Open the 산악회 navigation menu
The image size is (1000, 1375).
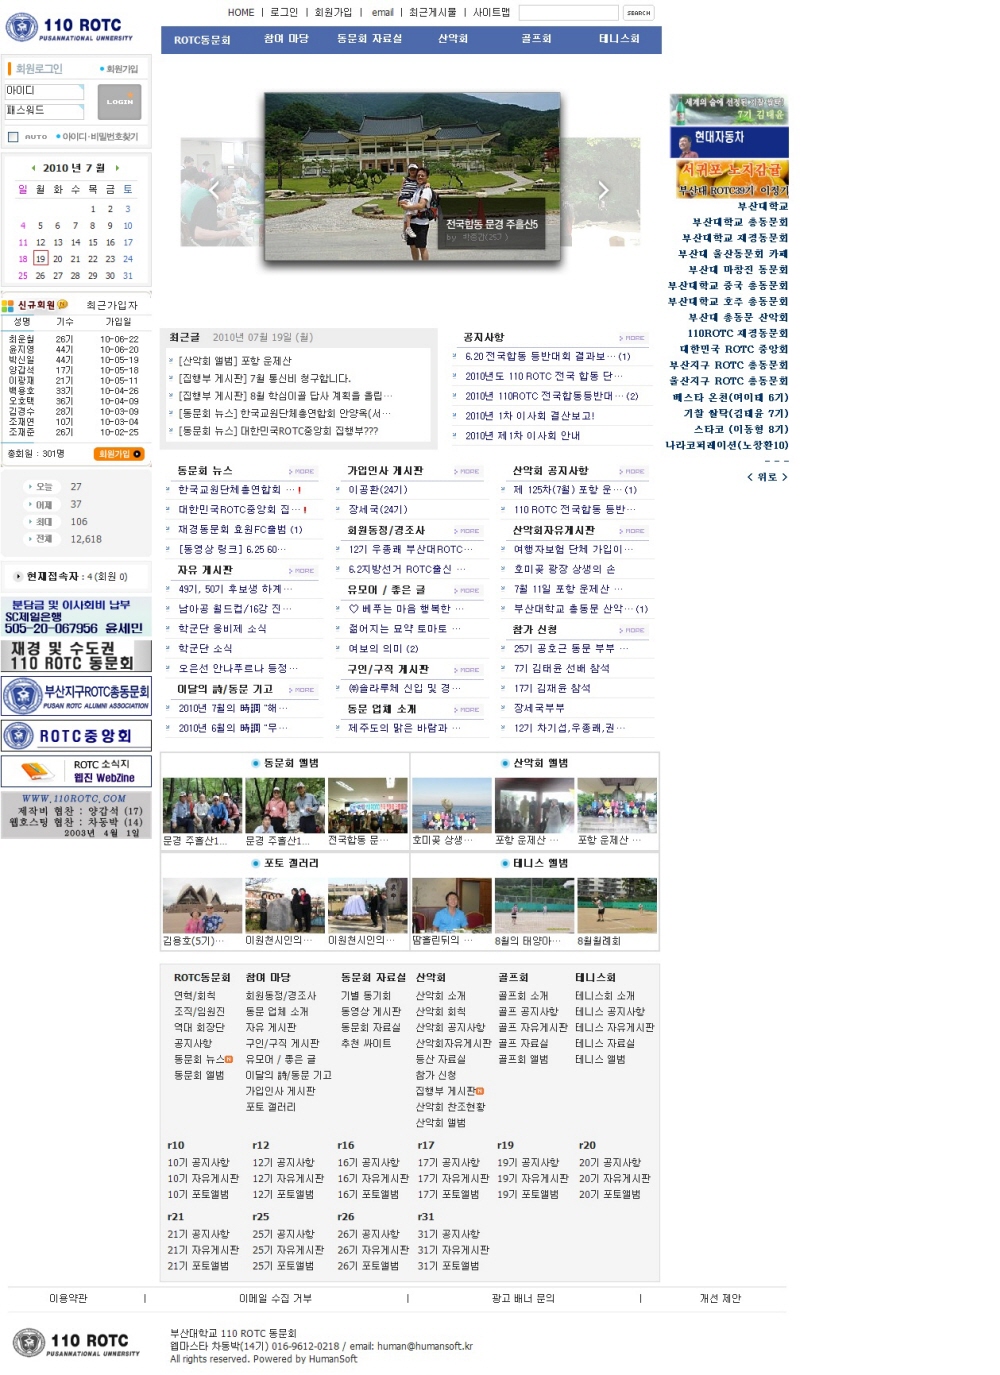click(453, 39)
